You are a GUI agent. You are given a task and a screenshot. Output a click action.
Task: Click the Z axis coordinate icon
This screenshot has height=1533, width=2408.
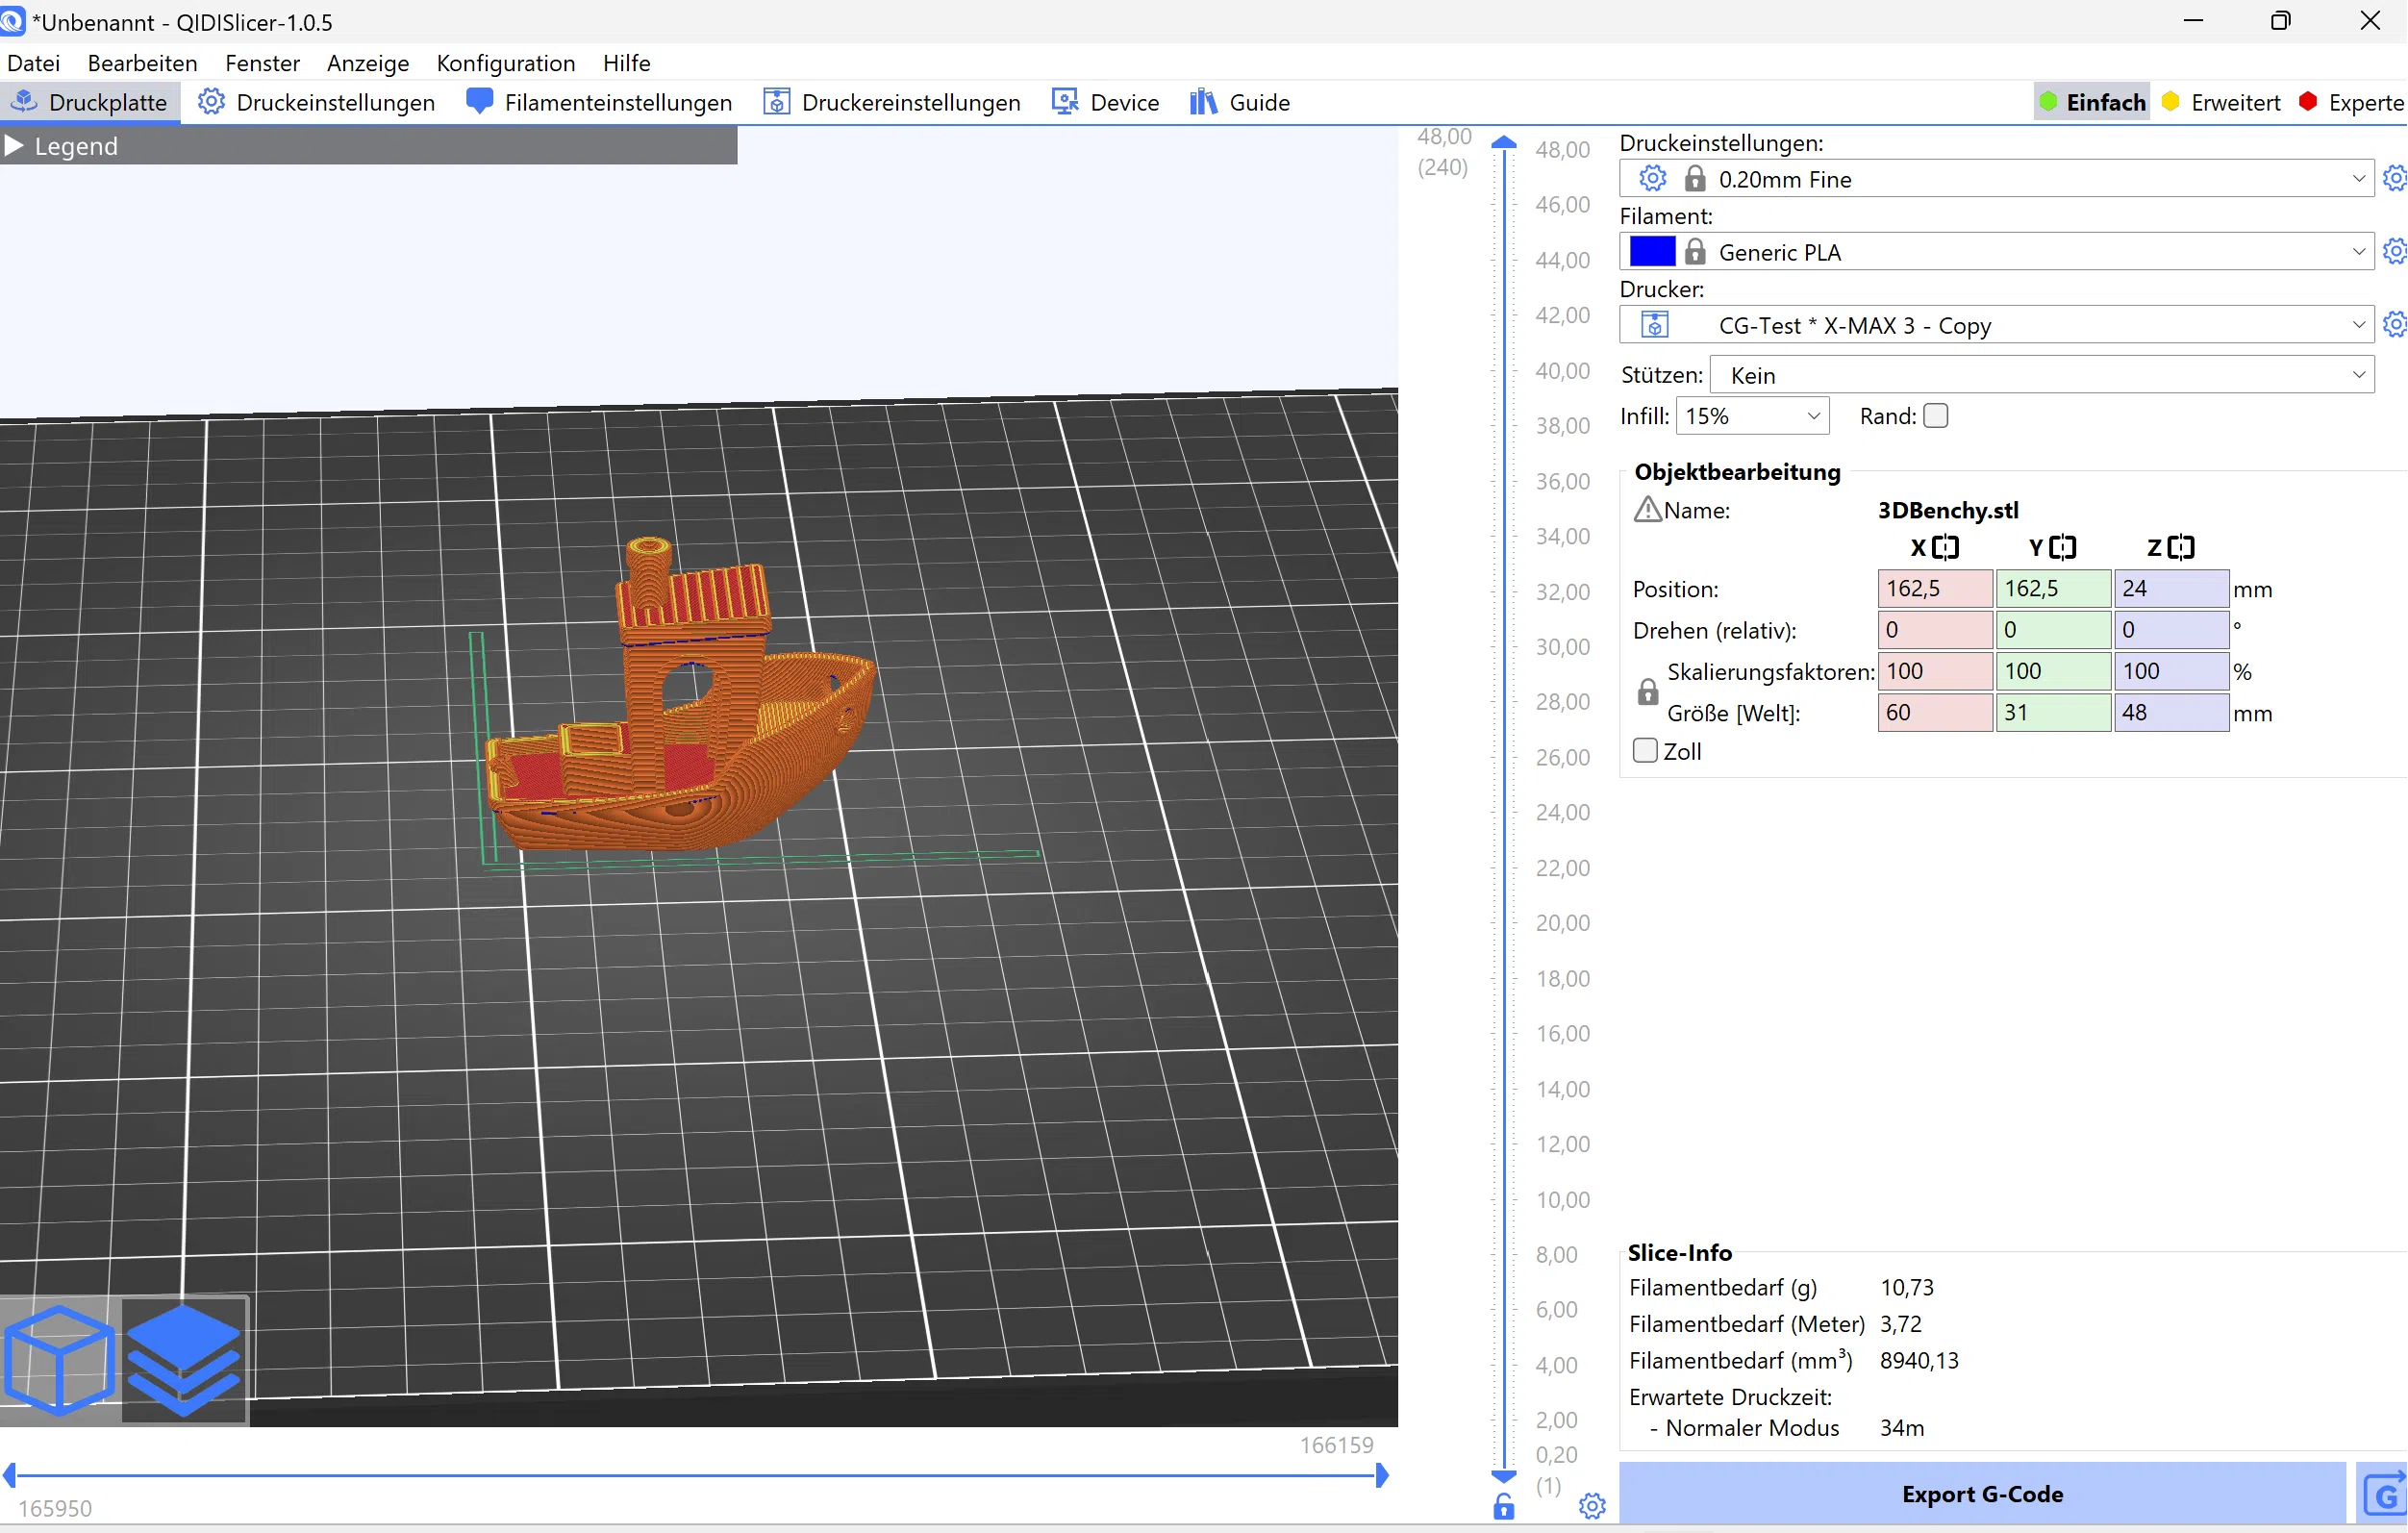click(2181, 547)
